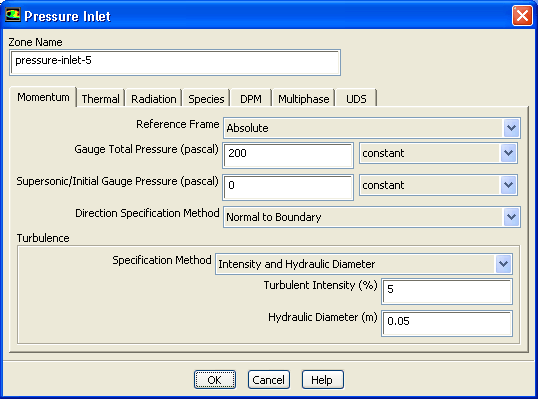Open the Thermal tab
The width and height of the screenshot is (538, 399).
101,99
